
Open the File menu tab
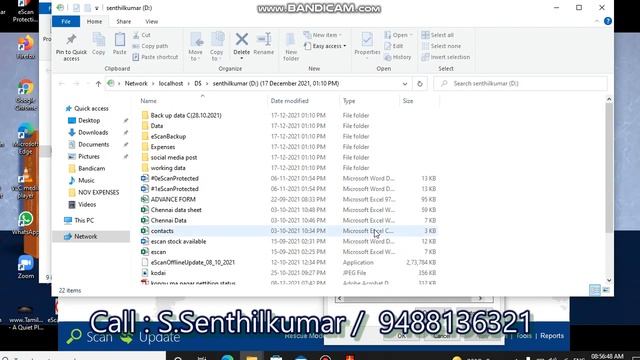[x=66, y=22]
